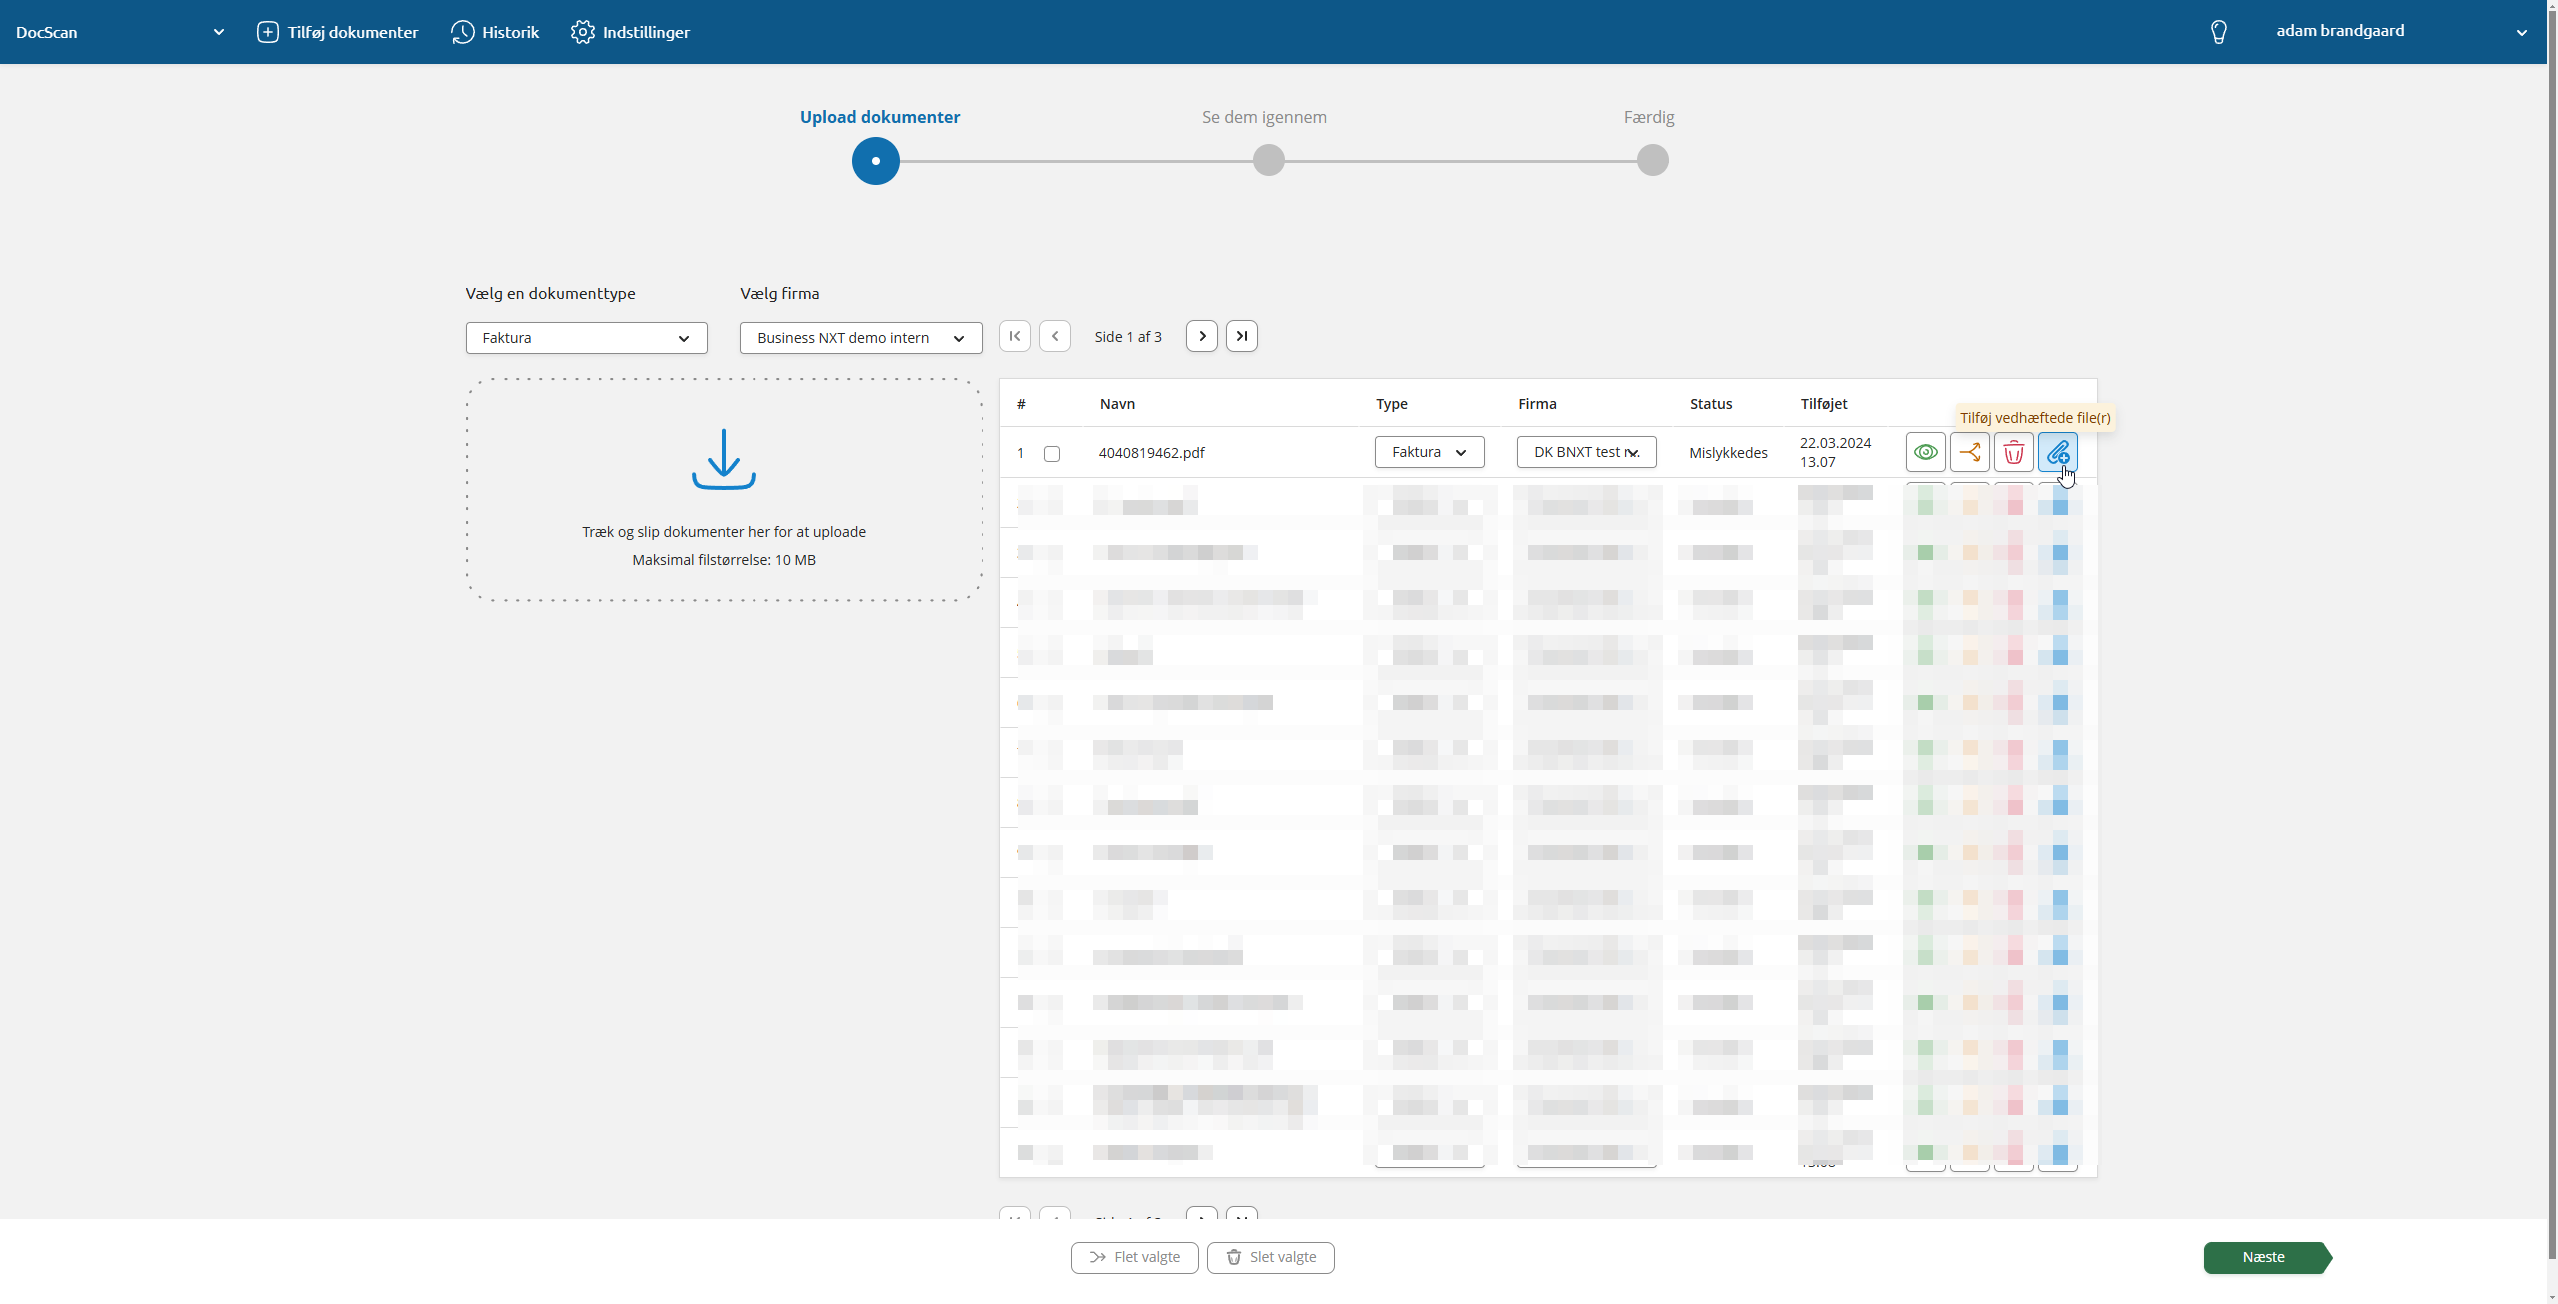Select the Se dem igennem step
This screenshot has width=2558, height=1304.
point(1268,160)
